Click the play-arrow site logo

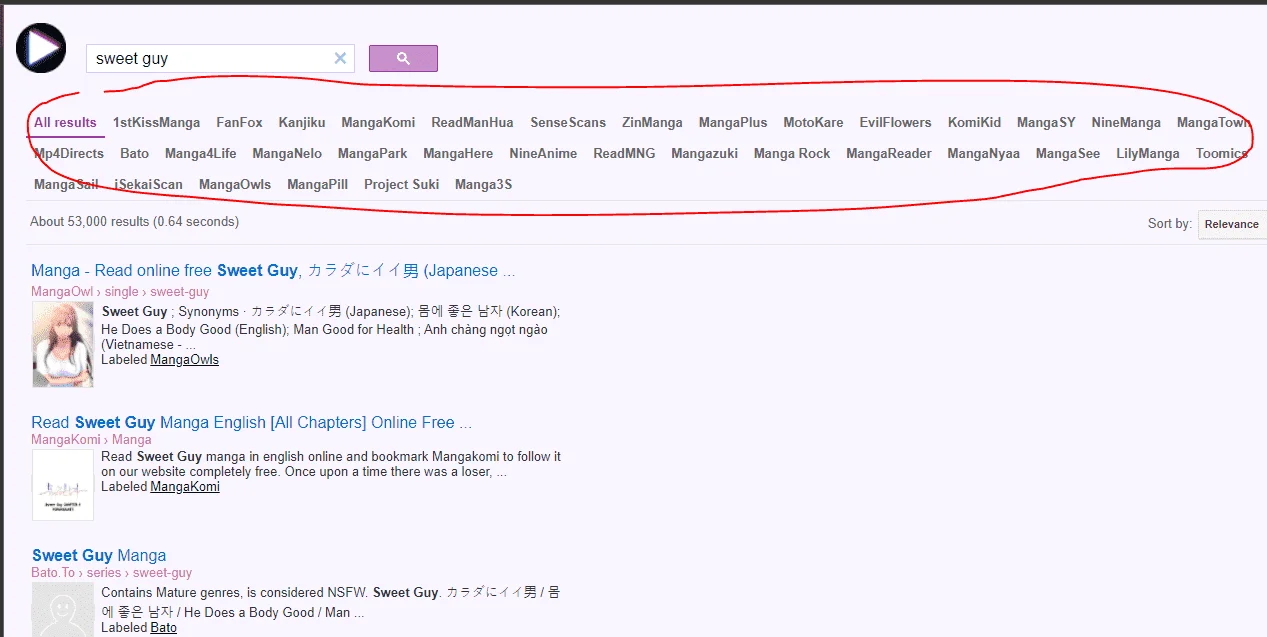point(41,48)
